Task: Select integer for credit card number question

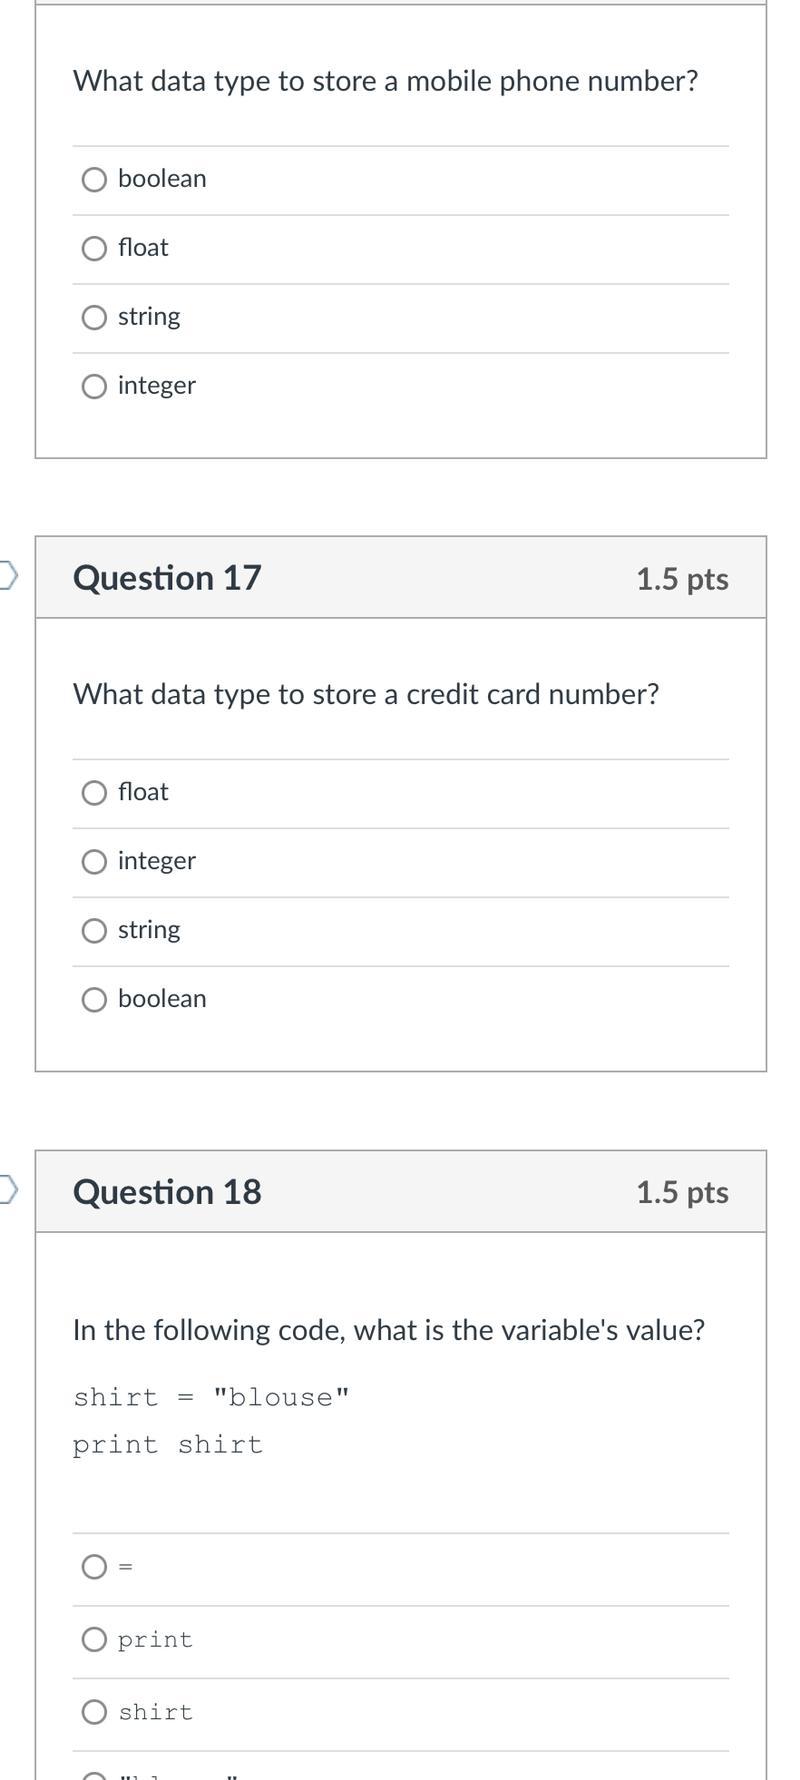Action: [94, 862]
